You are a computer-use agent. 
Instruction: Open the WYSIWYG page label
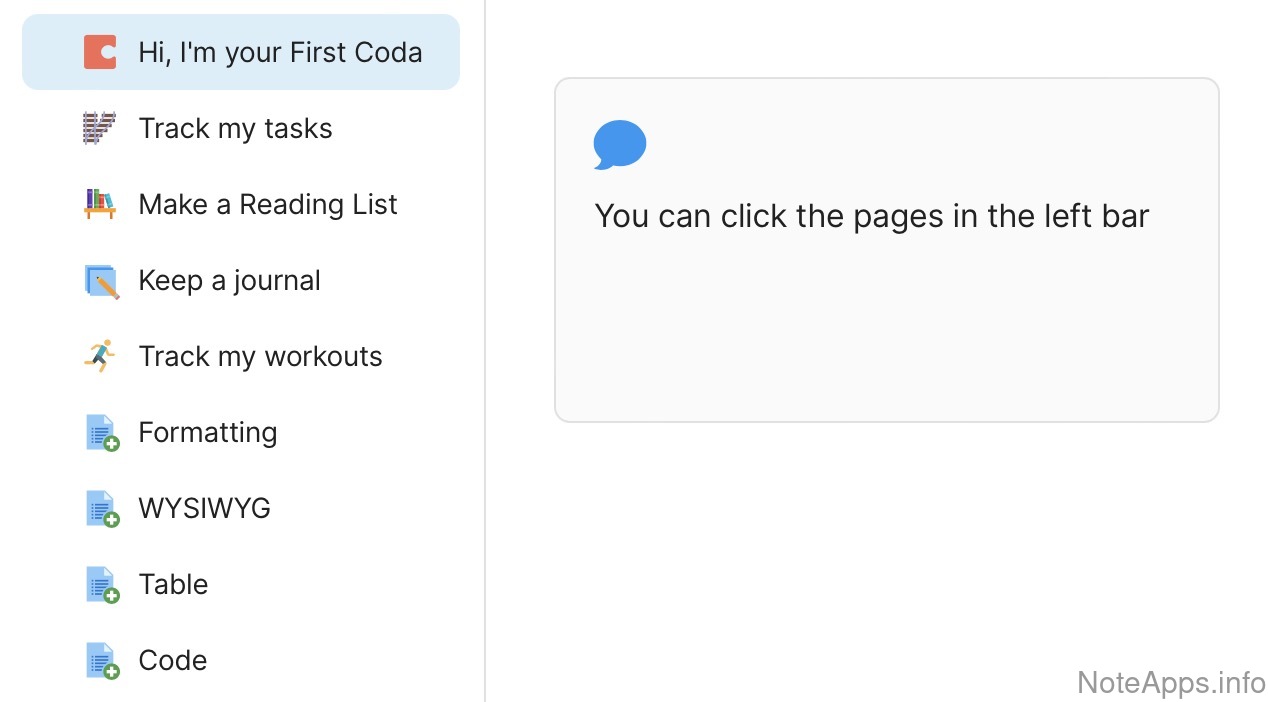click(x=204, y=508)
